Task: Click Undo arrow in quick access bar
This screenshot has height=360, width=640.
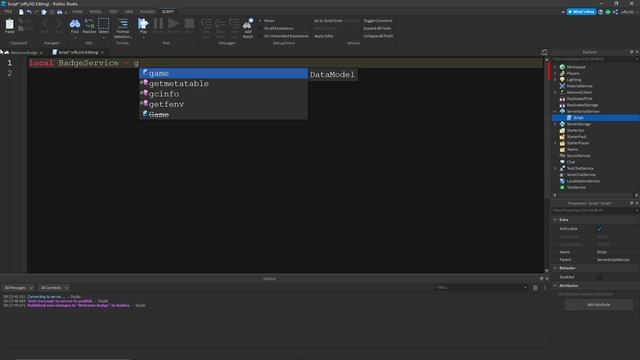Action: pos(29,12)
